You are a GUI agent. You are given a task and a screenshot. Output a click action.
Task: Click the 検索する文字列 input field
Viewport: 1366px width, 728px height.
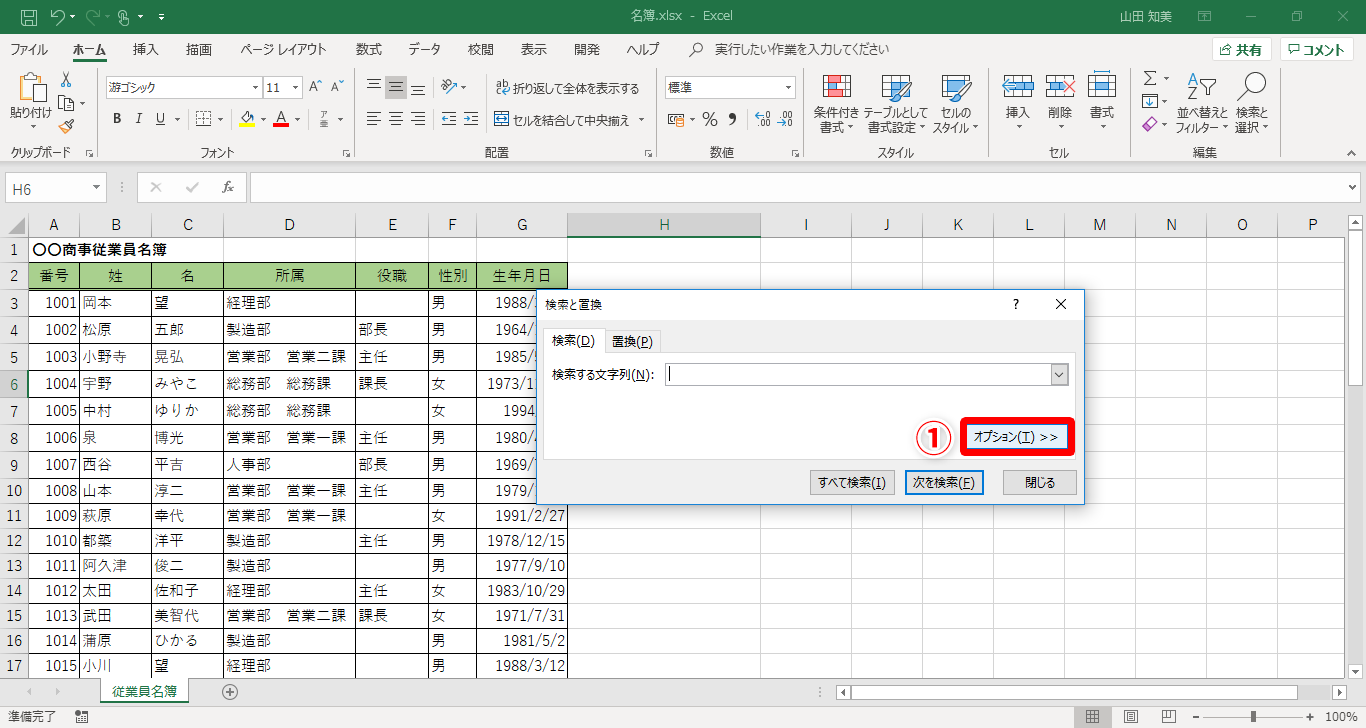[859, 374]
